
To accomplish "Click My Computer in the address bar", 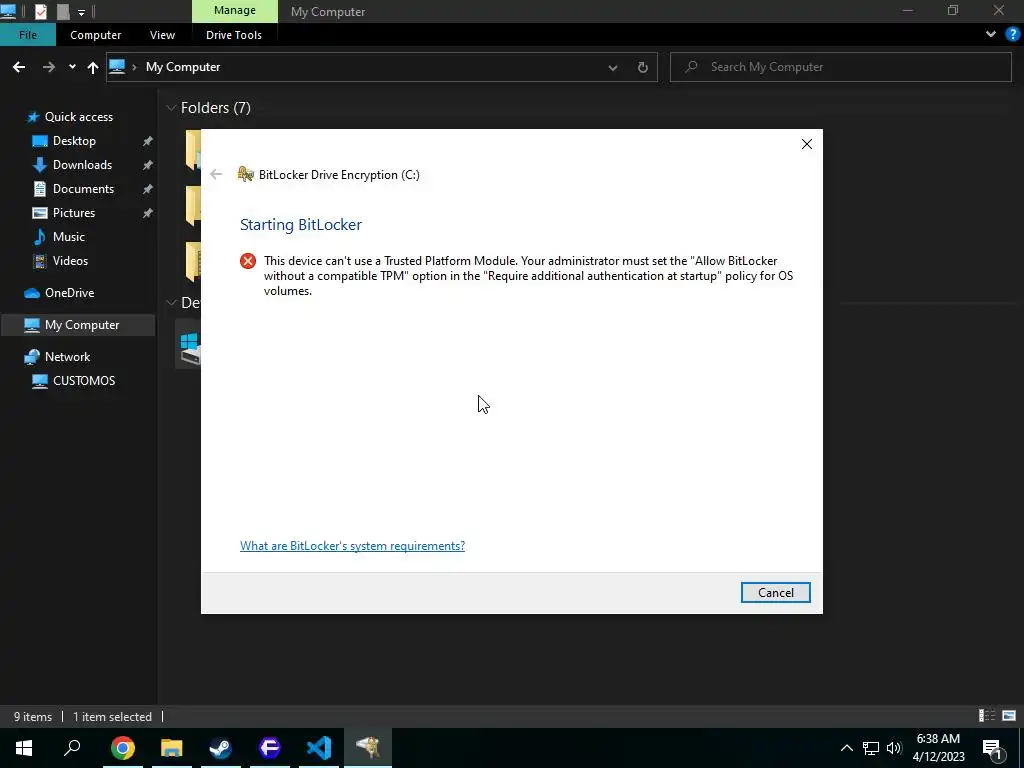I will point(183,67).
